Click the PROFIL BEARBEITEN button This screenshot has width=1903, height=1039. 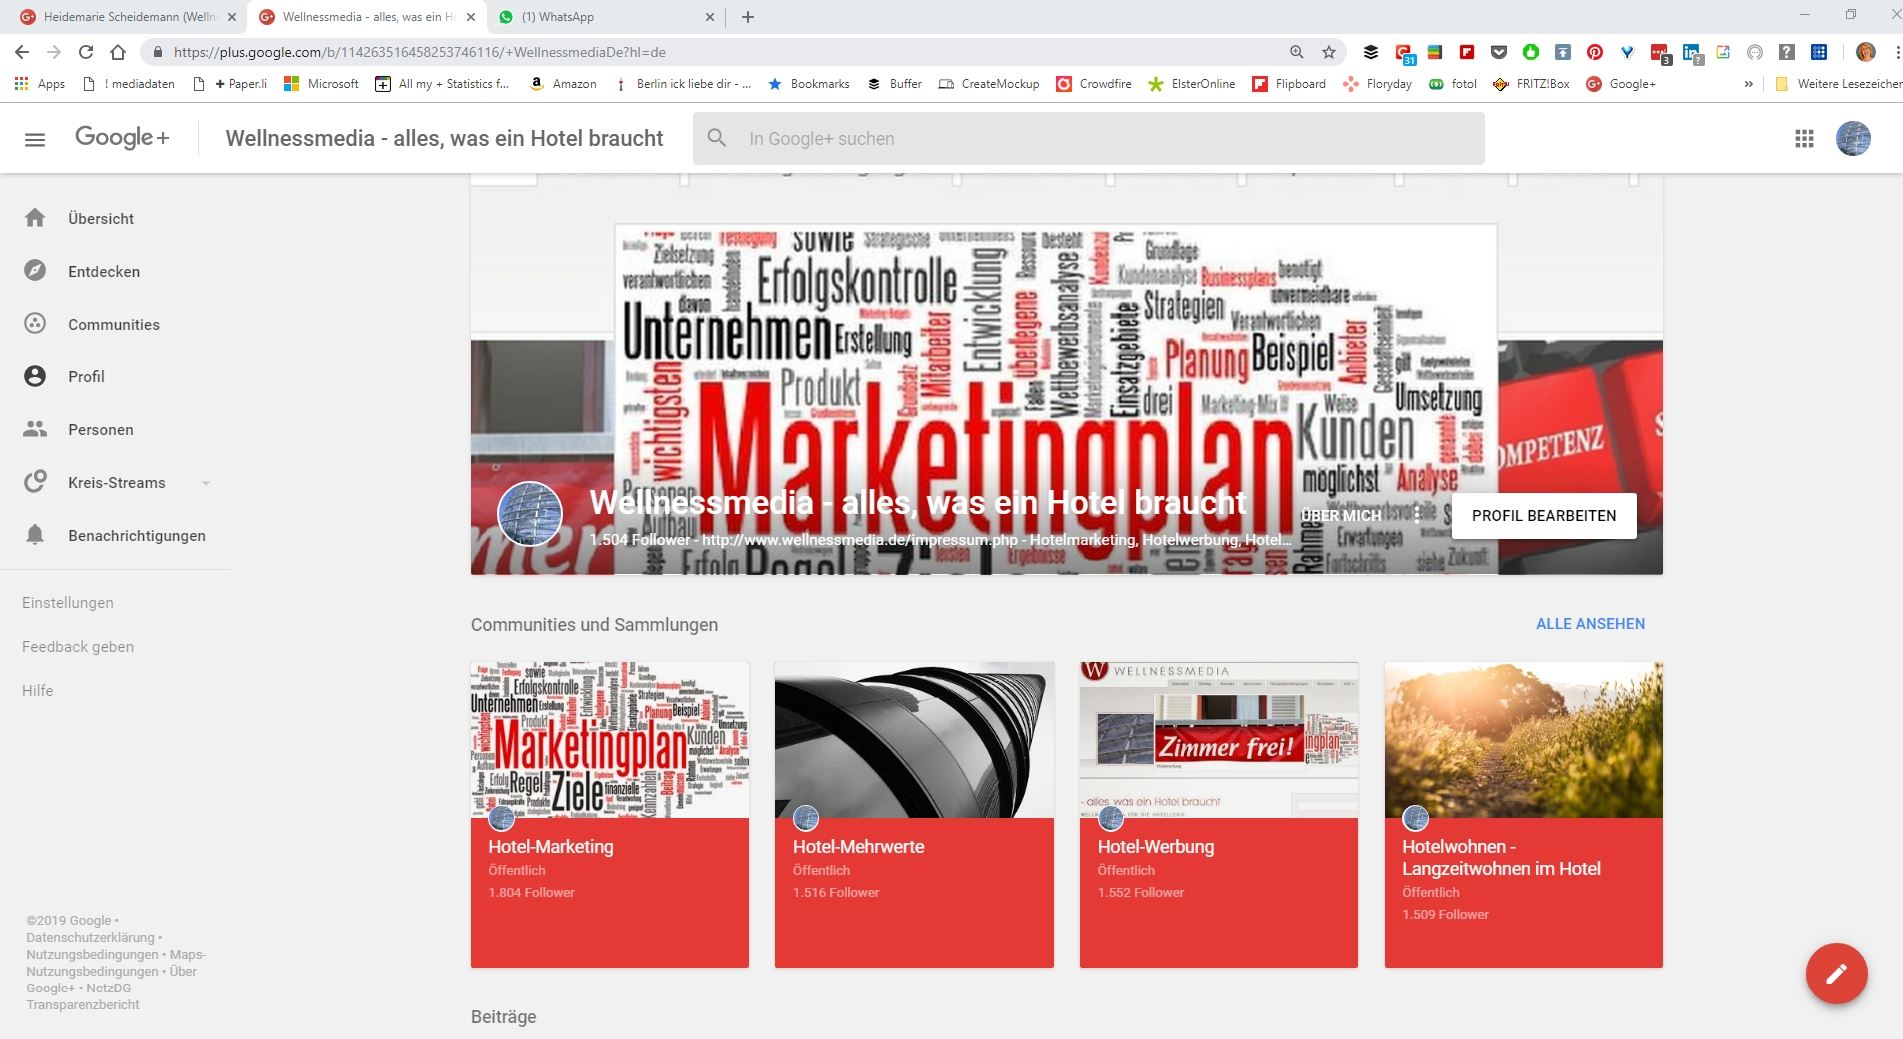click(x=1543, y=516)
